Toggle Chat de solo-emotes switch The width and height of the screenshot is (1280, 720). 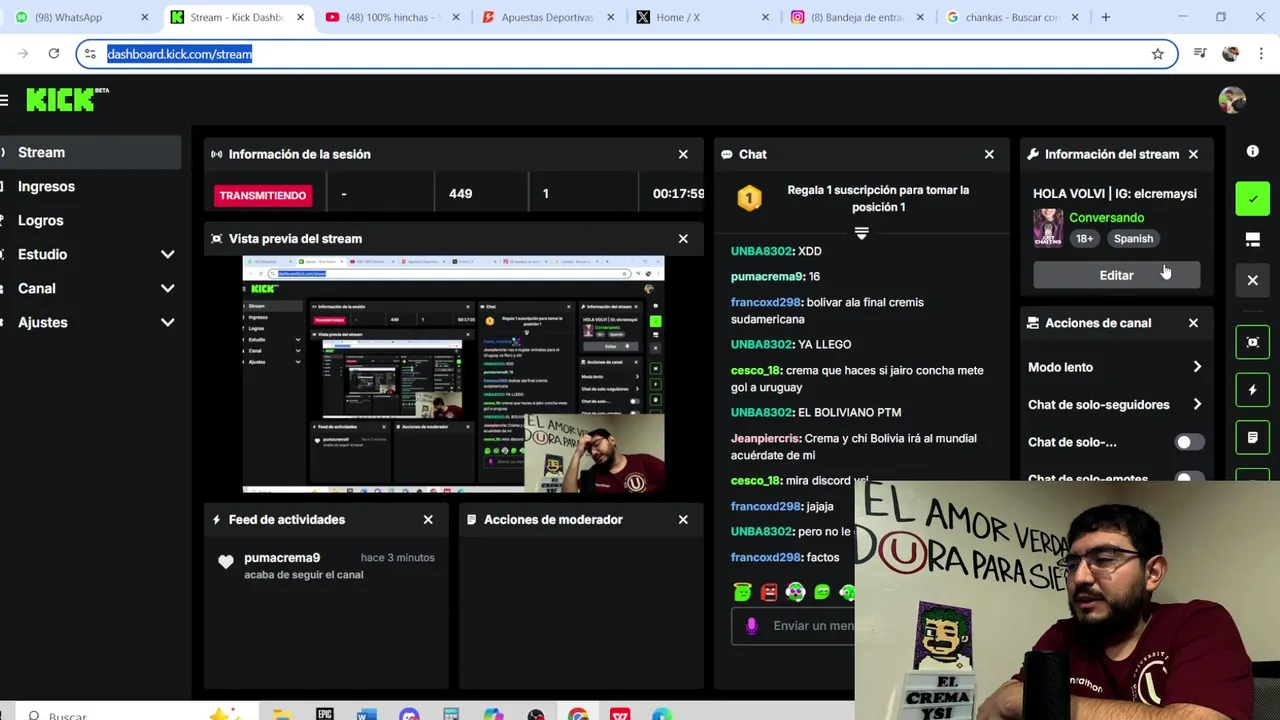1188,479
